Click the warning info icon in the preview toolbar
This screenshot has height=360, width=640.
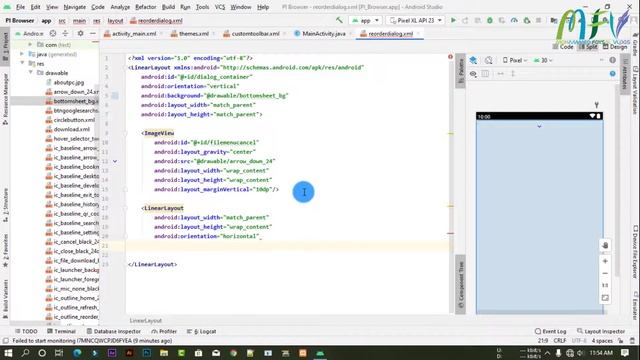pyautogui.click(x=613, y=60)
